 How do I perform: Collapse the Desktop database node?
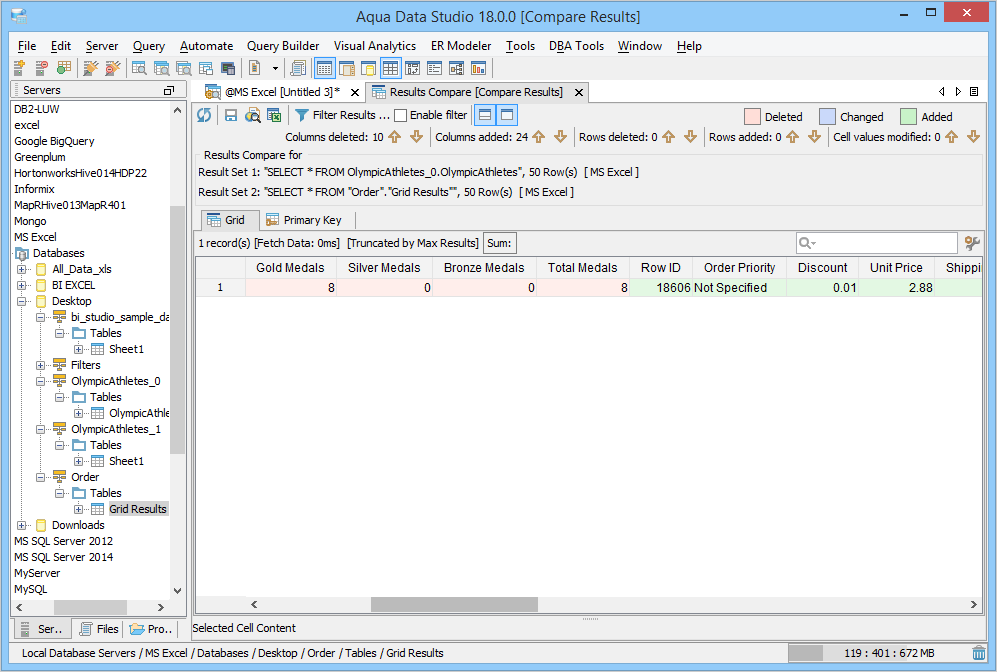tap(22, 301)
